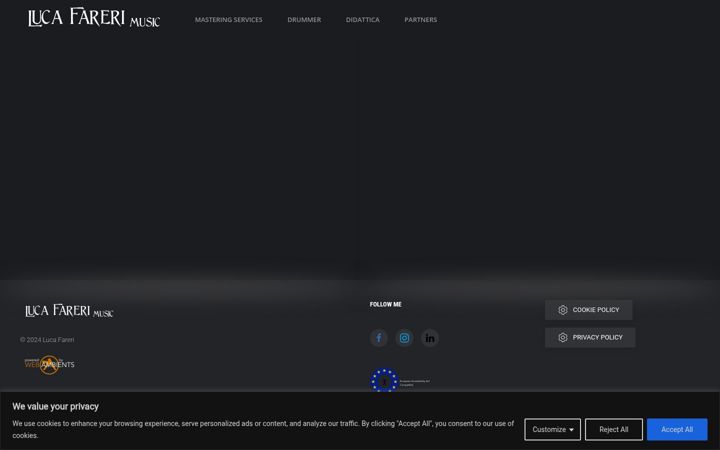Click the "© 2024 Luca Fareri" text
Image resolution: width=720 pixels, height=450 pixels.
[x=47, y=340]
